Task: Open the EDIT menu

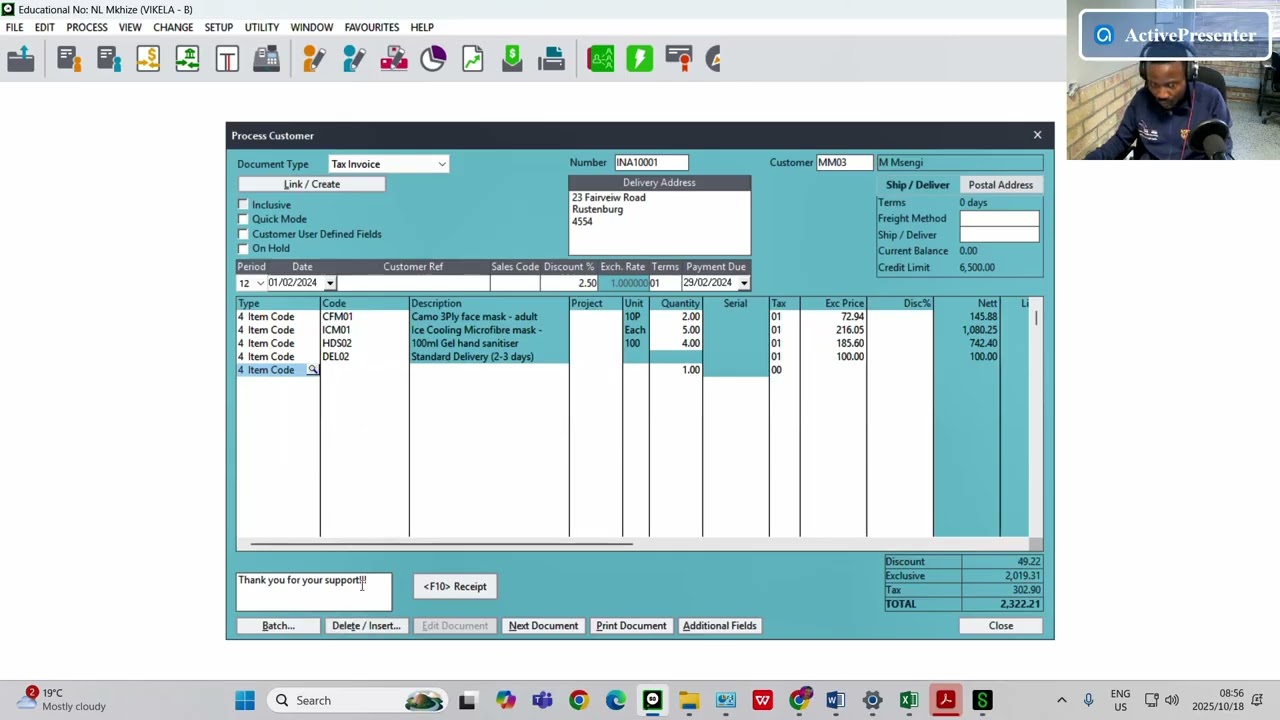Action: tap(45, 27)
